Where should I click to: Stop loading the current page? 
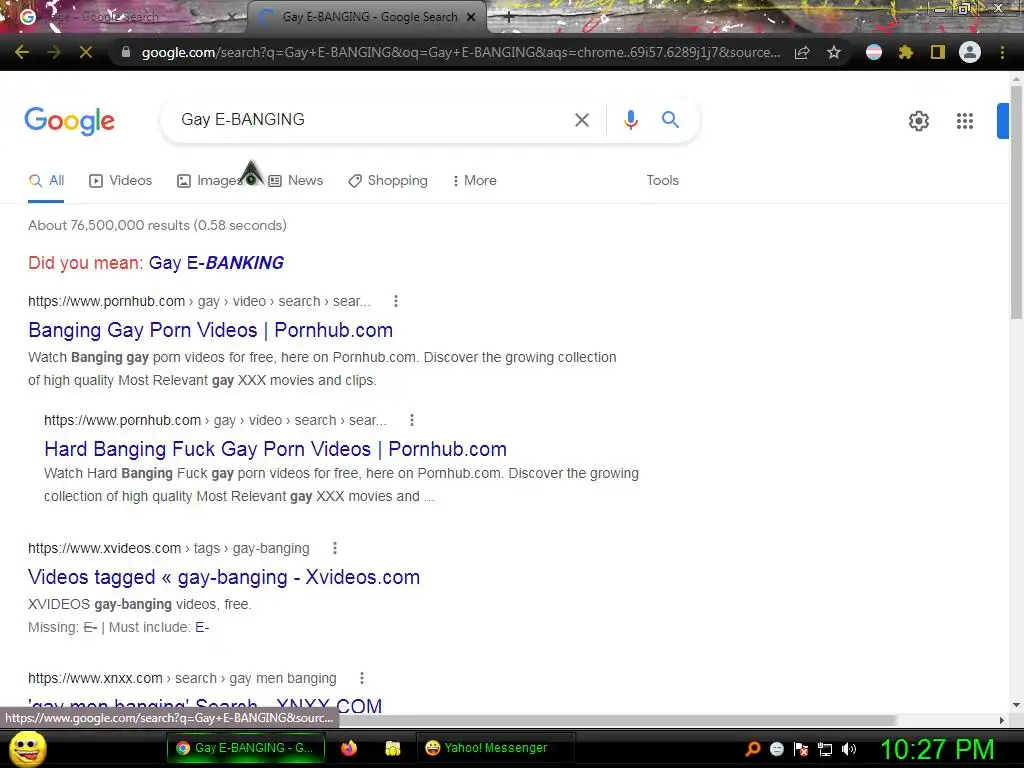pos(86,52)
